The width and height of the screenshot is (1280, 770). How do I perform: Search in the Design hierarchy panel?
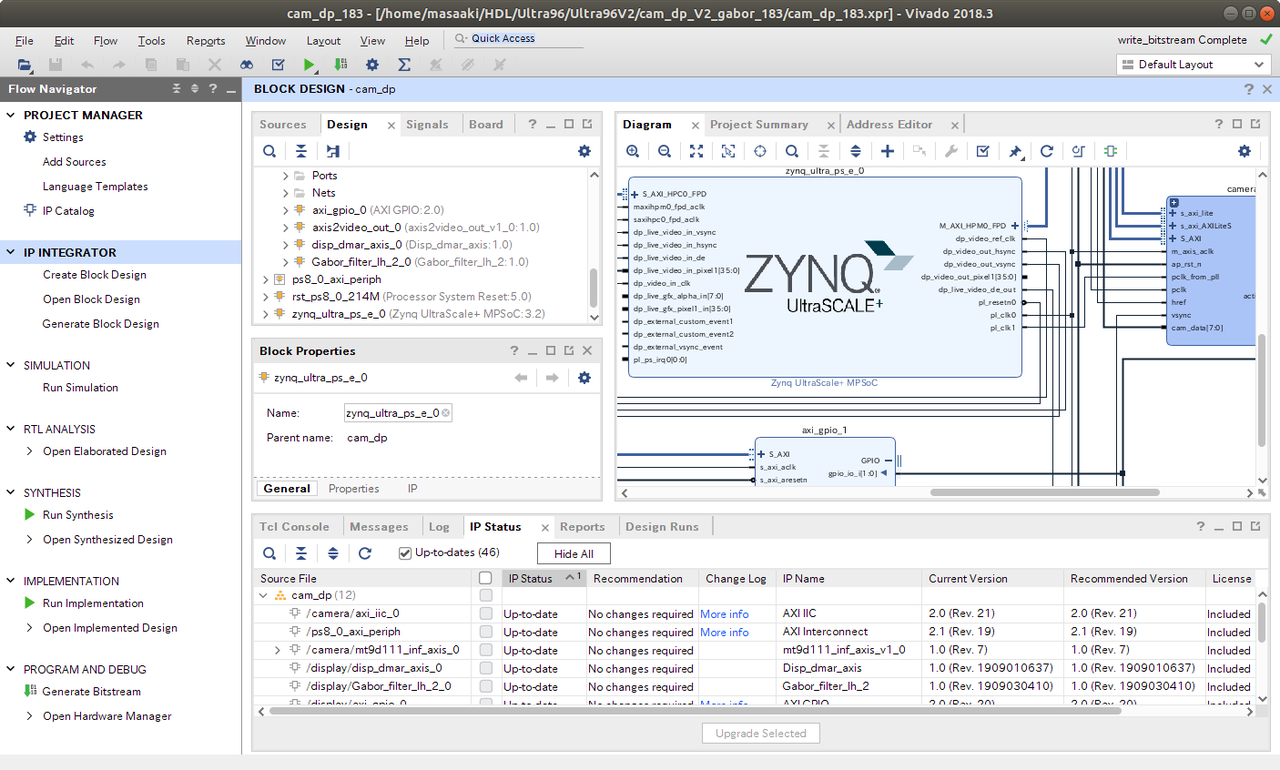tap(270, 151)
